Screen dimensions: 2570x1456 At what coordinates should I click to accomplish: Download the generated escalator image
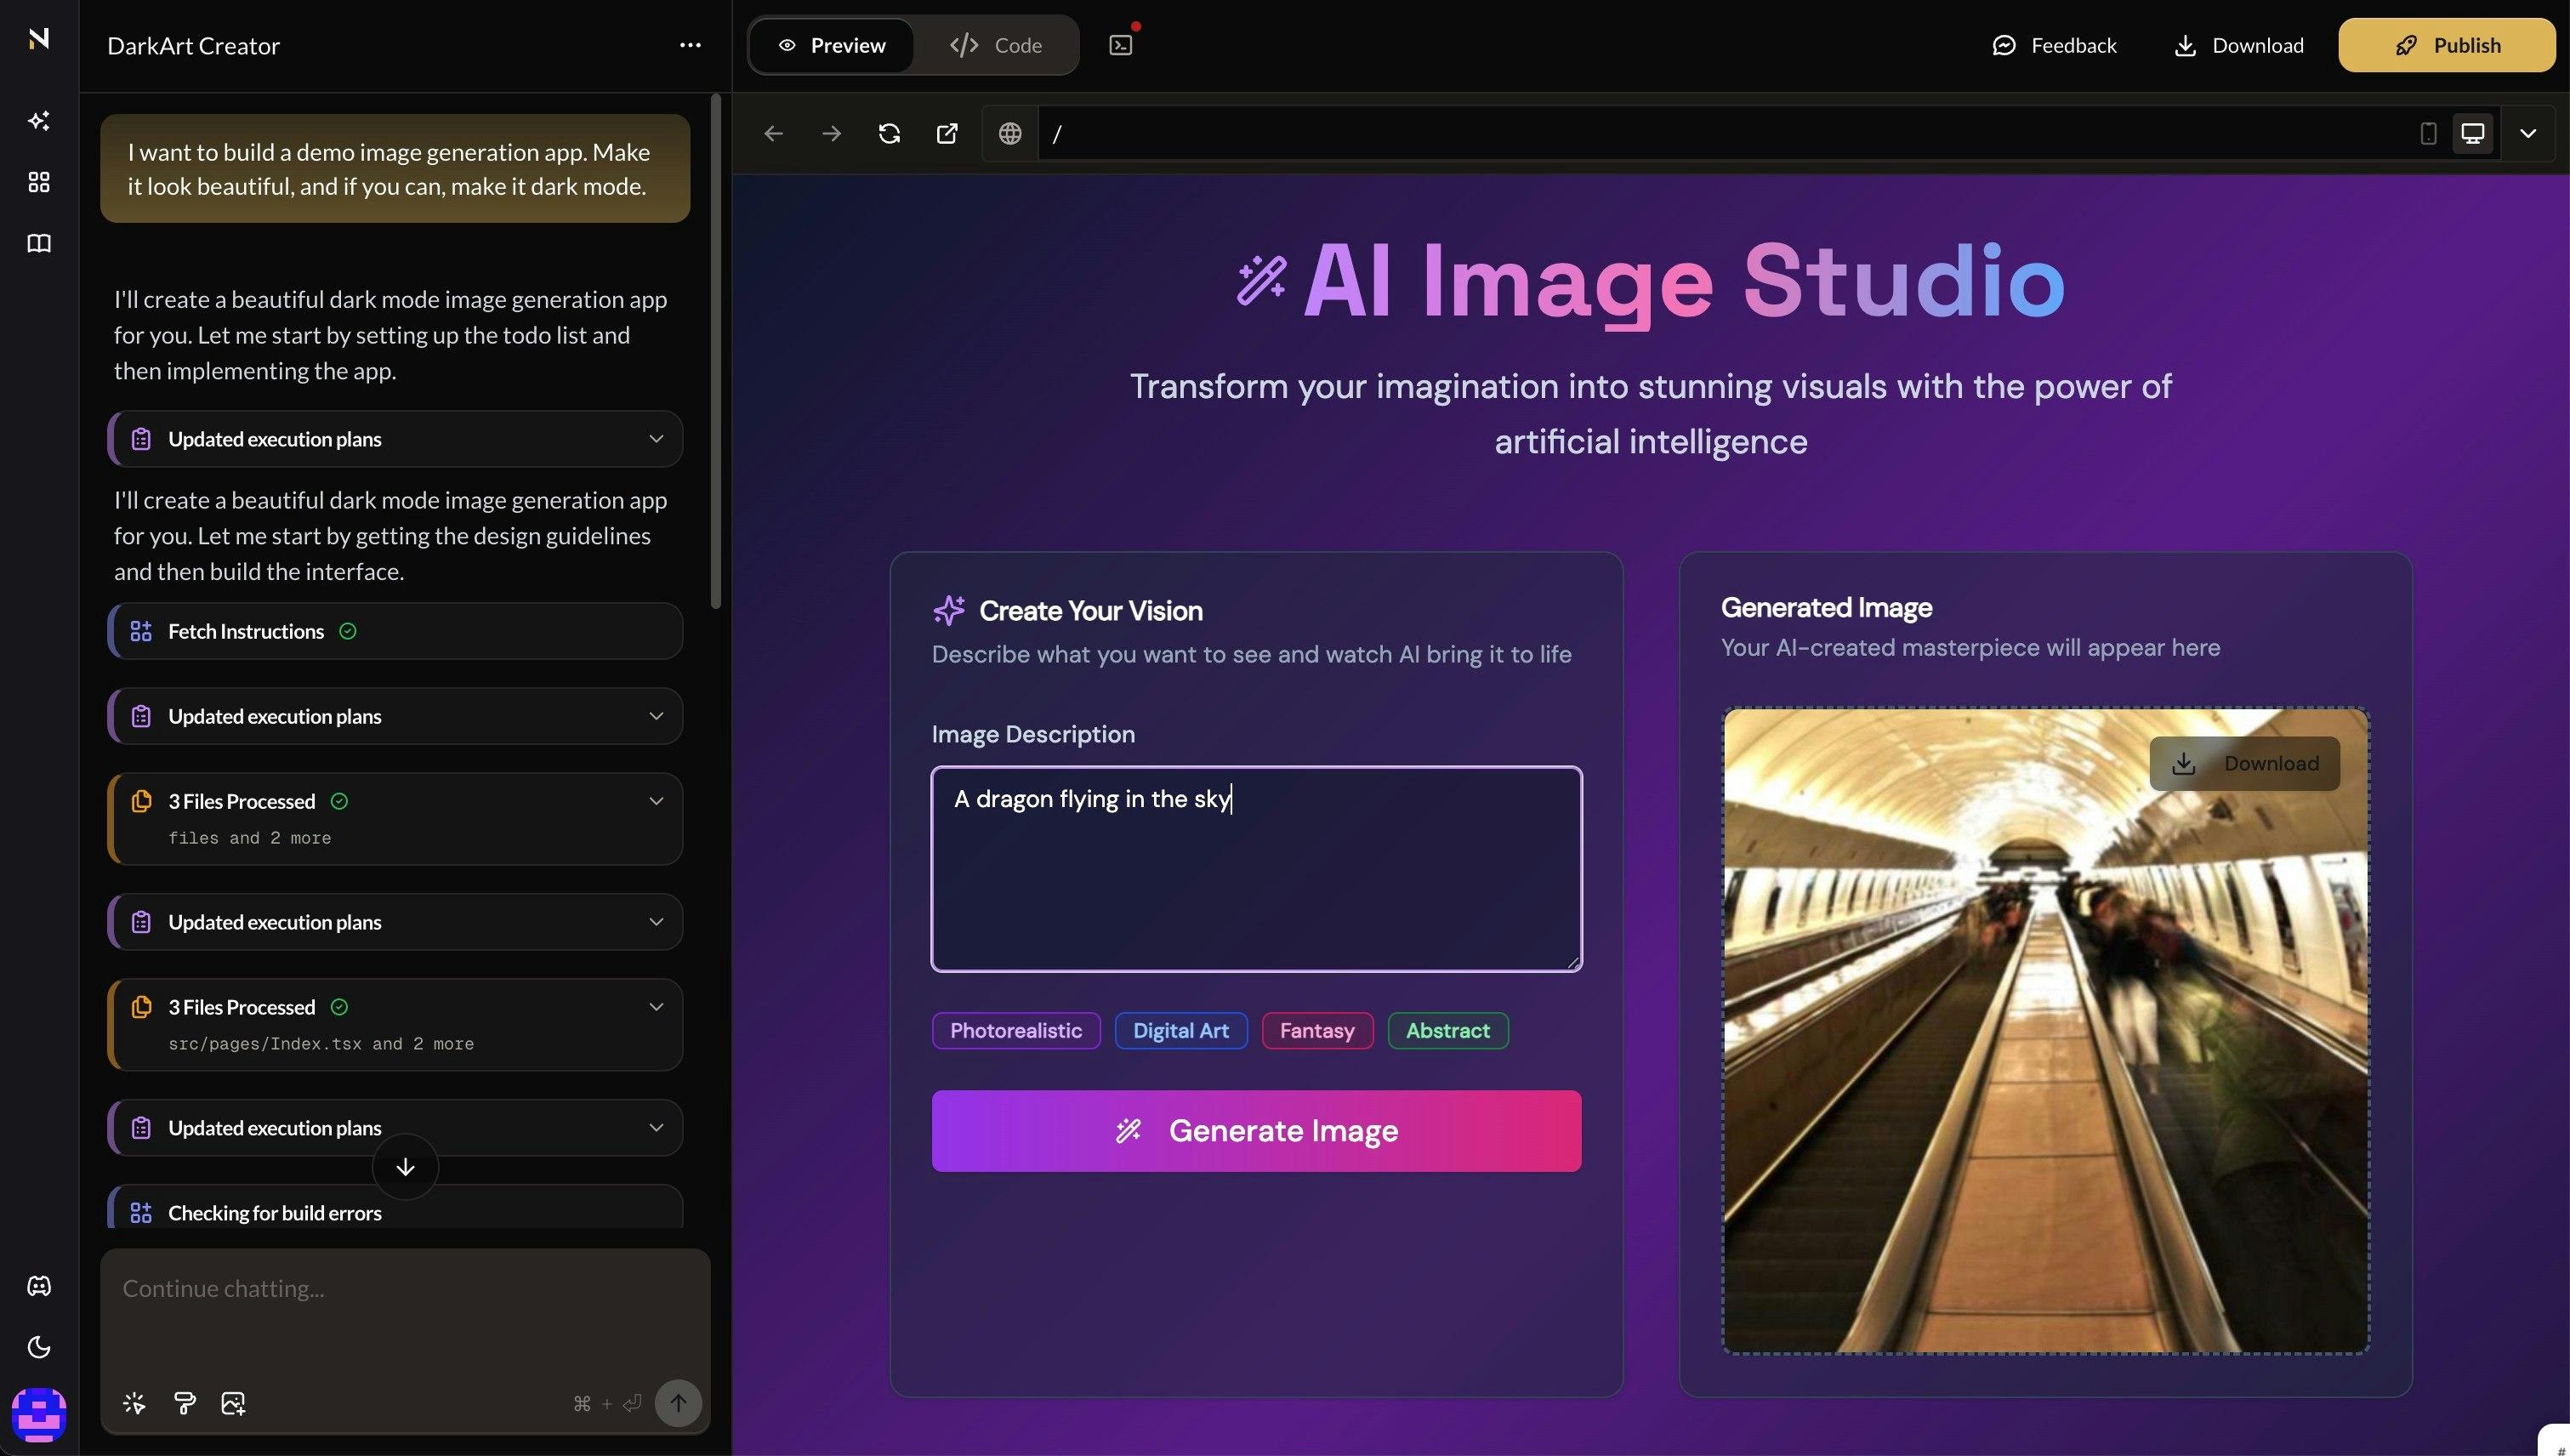[2244, 763]
